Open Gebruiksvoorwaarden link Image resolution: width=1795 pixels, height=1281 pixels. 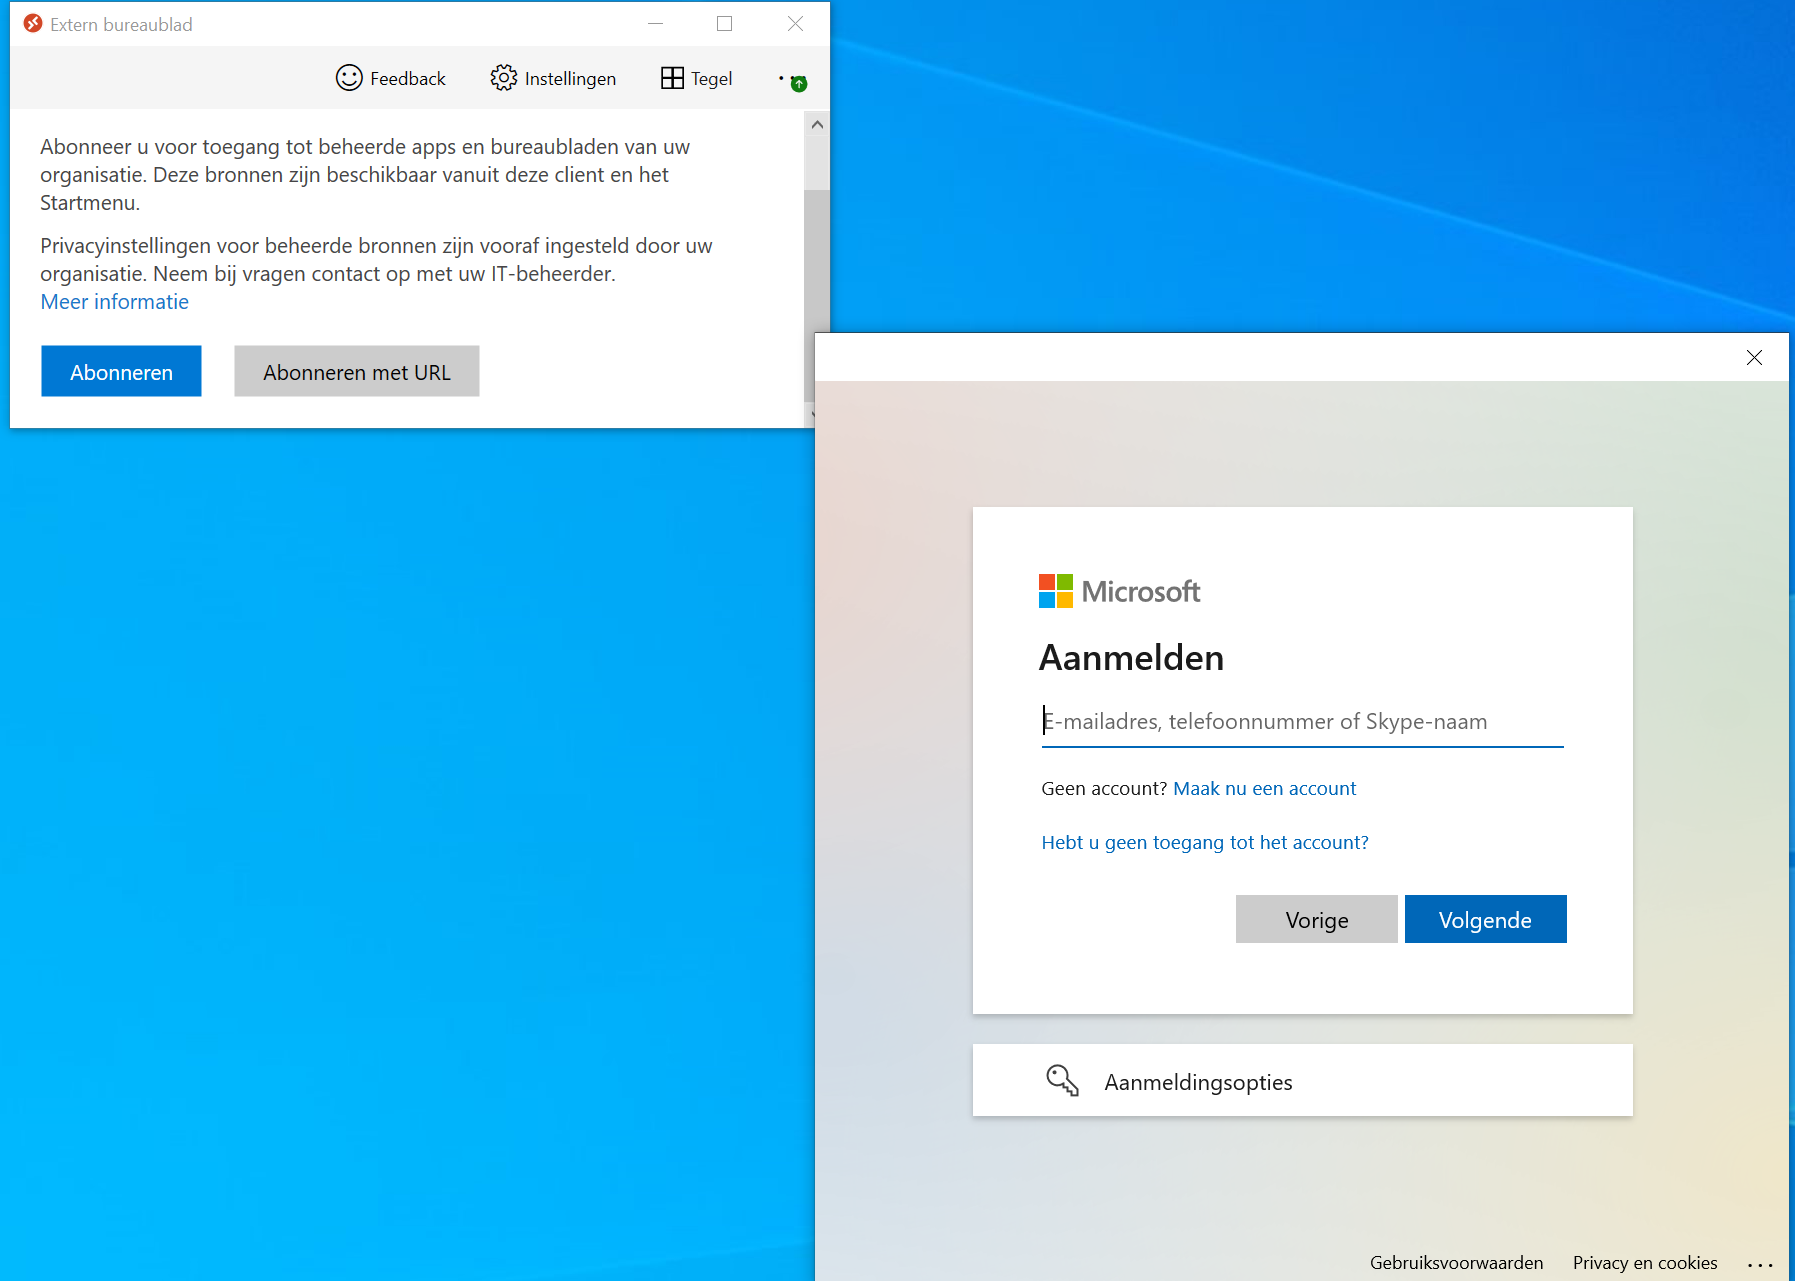[x=1456, y=1263]
